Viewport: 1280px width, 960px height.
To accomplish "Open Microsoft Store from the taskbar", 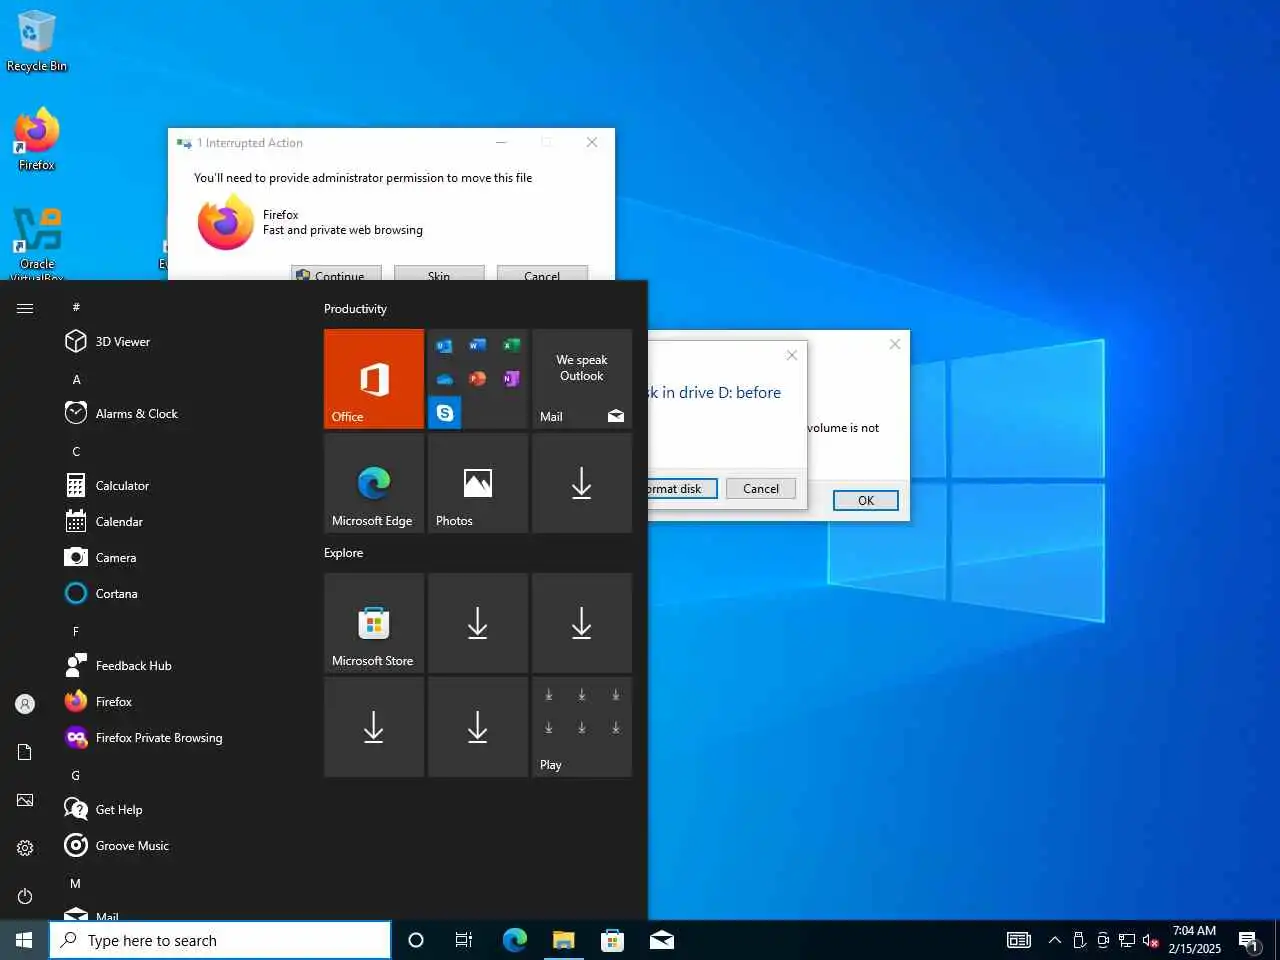I will [x=612, y=940].
